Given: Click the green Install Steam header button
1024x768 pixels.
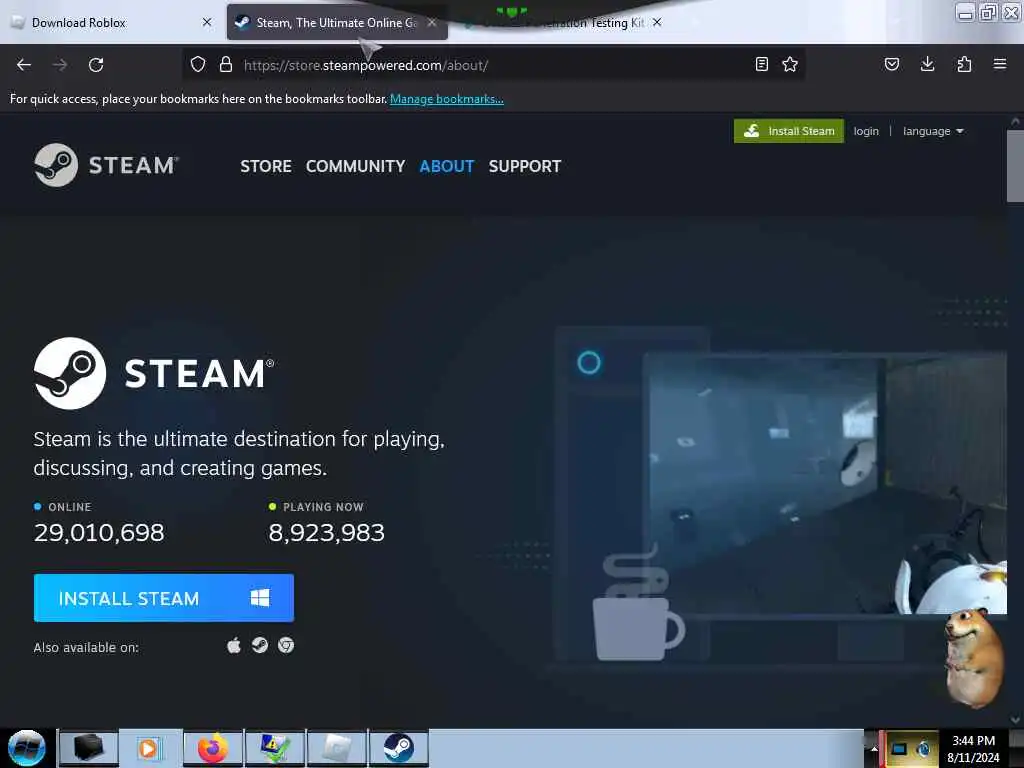Looking at the screenshot, I should [x=789, y=131].
